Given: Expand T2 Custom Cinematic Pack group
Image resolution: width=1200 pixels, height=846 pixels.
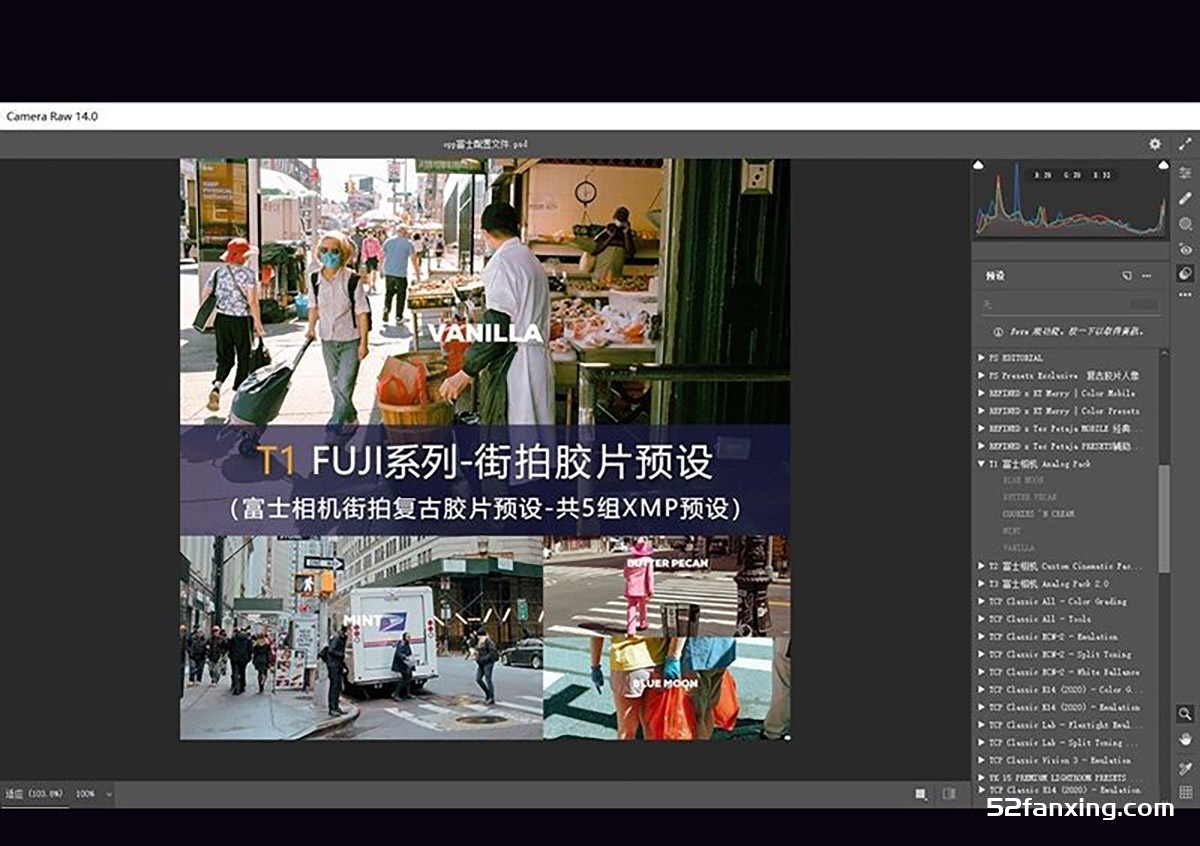Looking at the screenshot, I should 981,566.
